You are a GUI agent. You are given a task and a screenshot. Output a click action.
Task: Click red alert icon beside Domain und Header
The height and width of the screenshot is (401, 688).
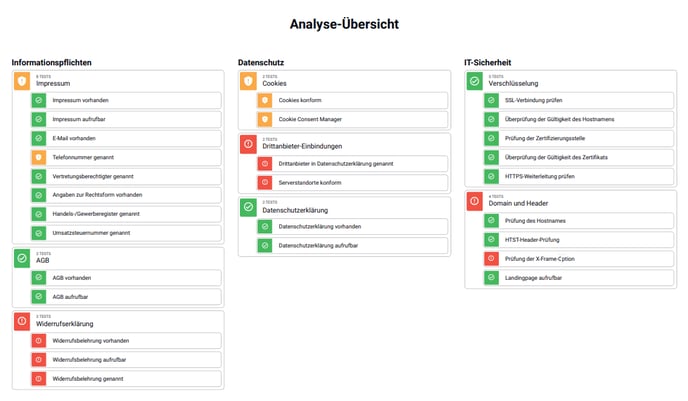click(474, 201)
